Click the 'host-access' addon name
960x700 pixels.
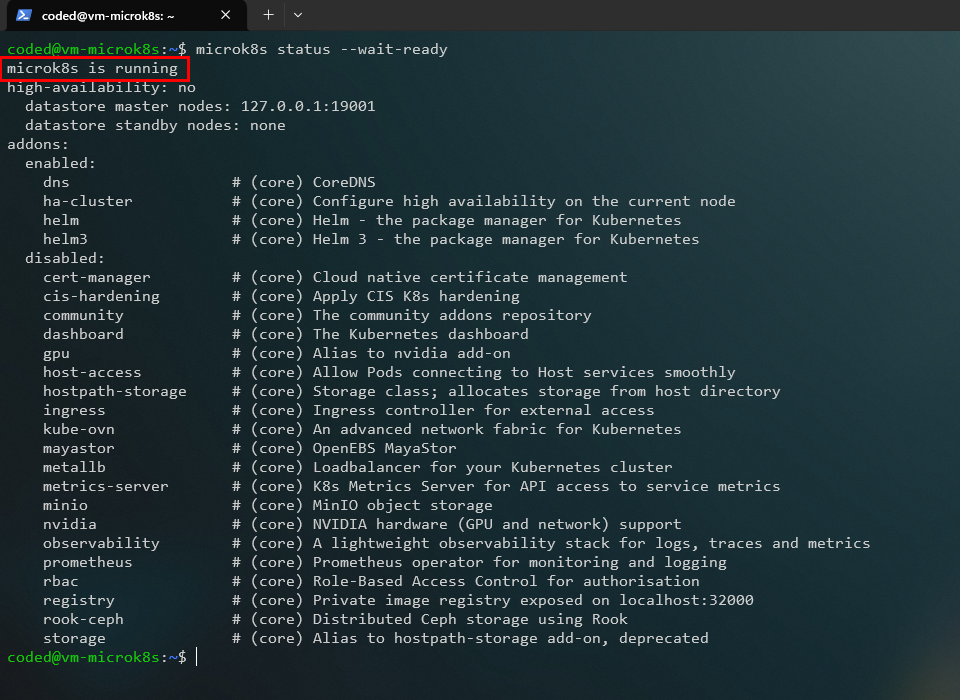click(x=92, y=372)
